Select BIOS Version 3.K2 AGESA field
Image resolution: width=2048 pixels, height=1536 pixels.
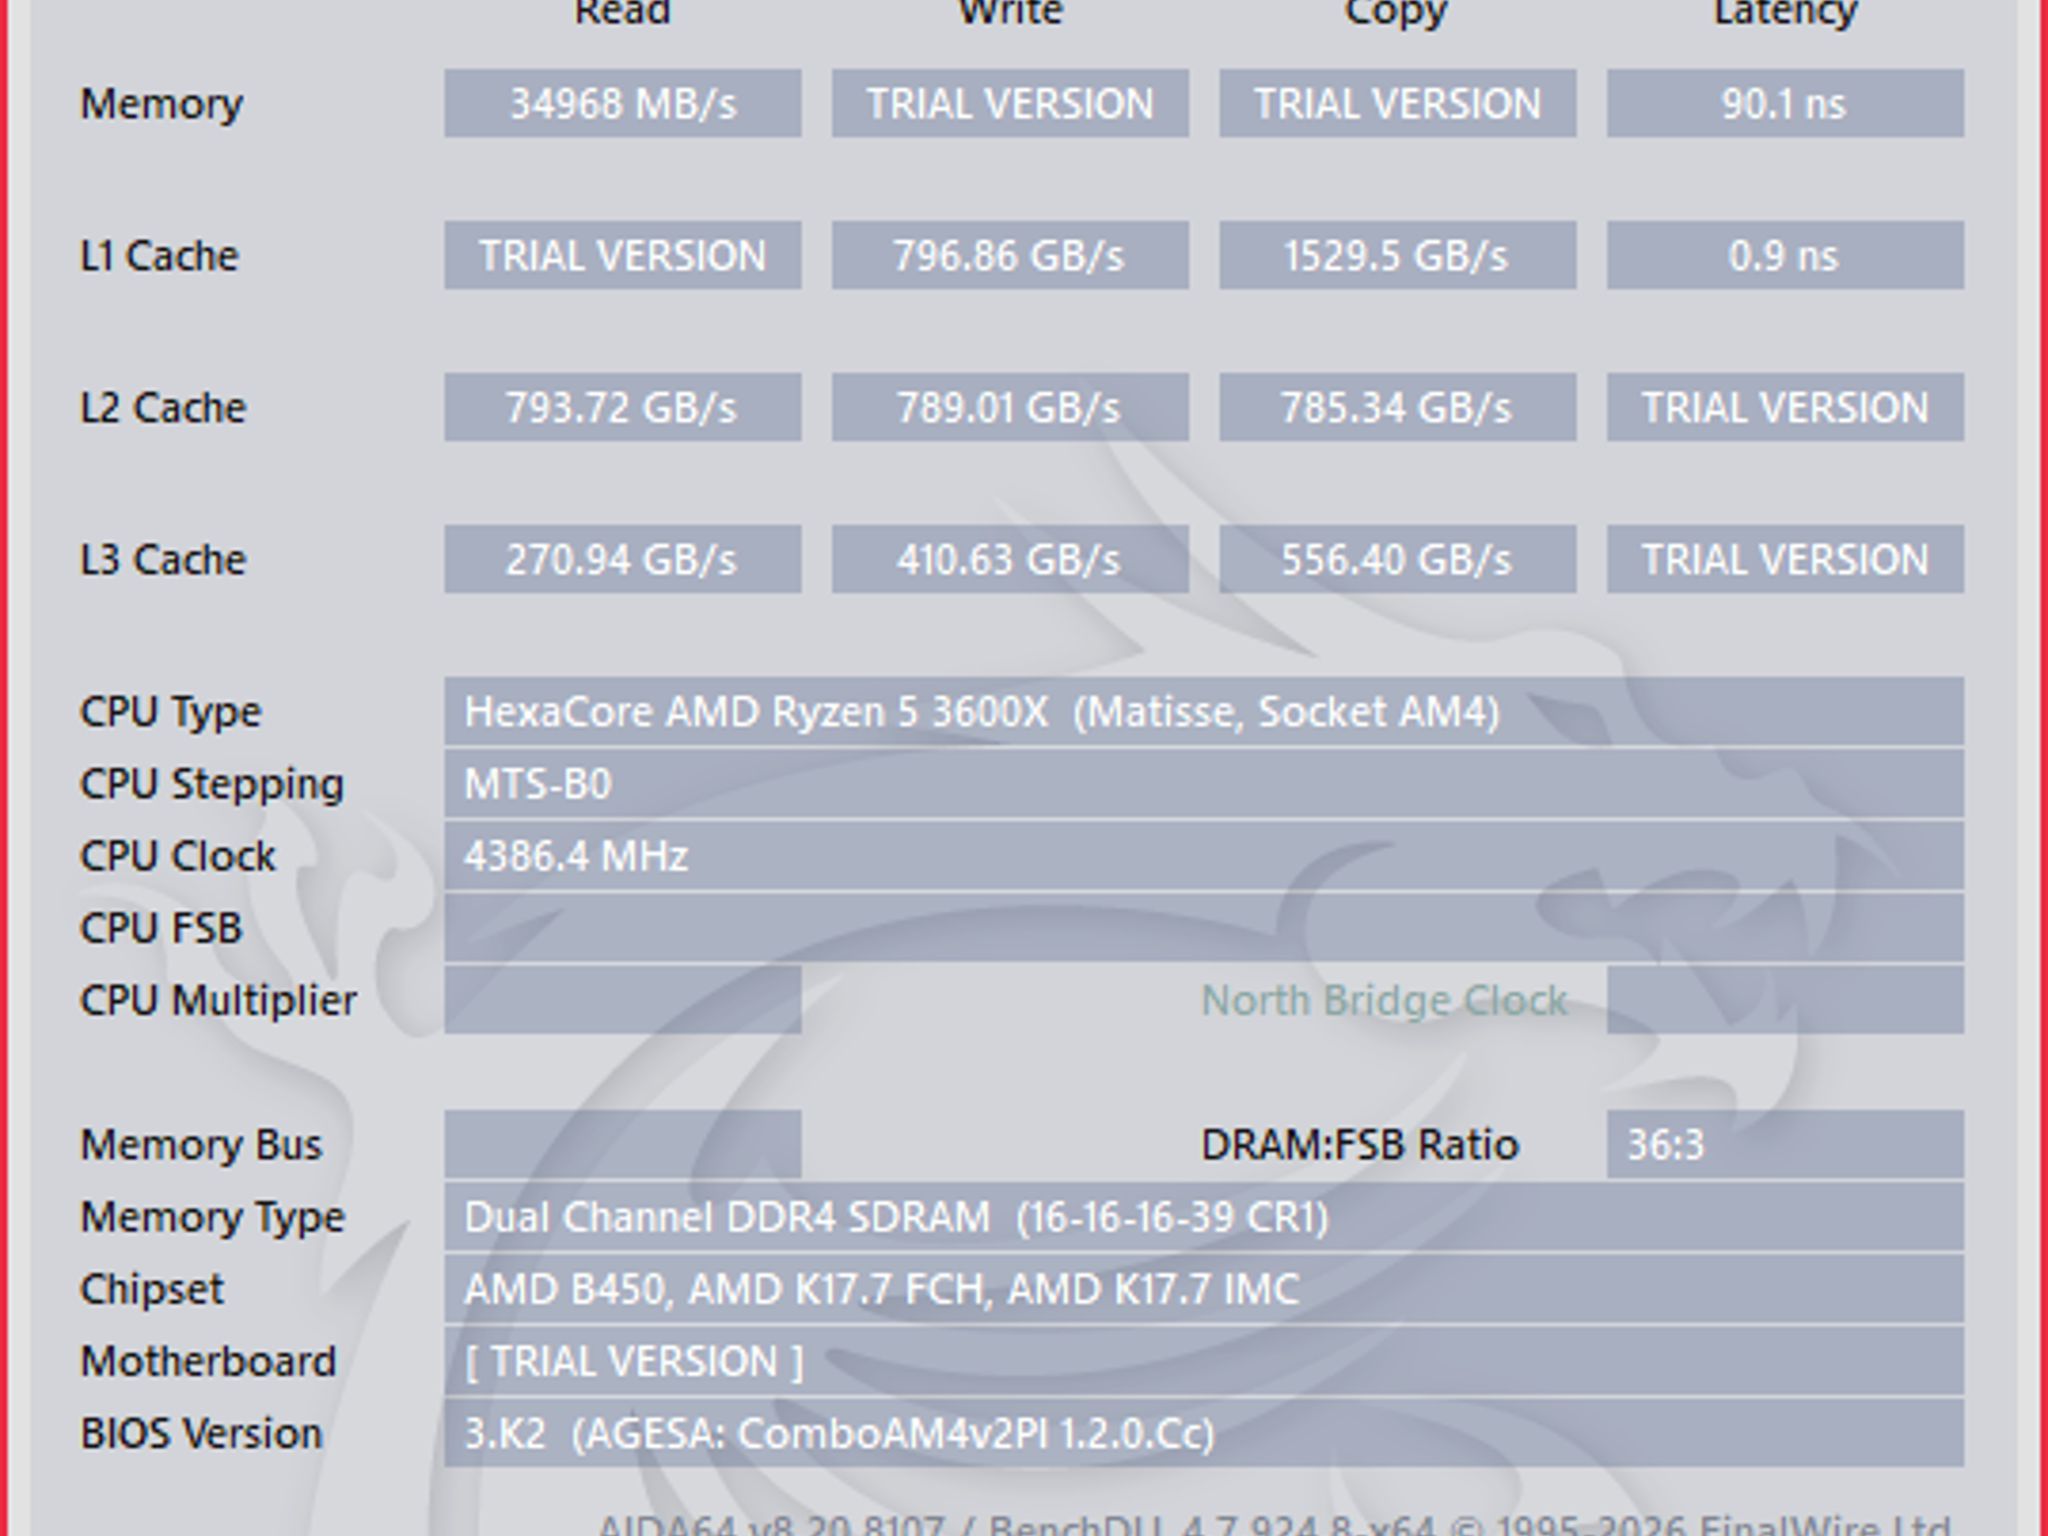click(1204, 1433)
